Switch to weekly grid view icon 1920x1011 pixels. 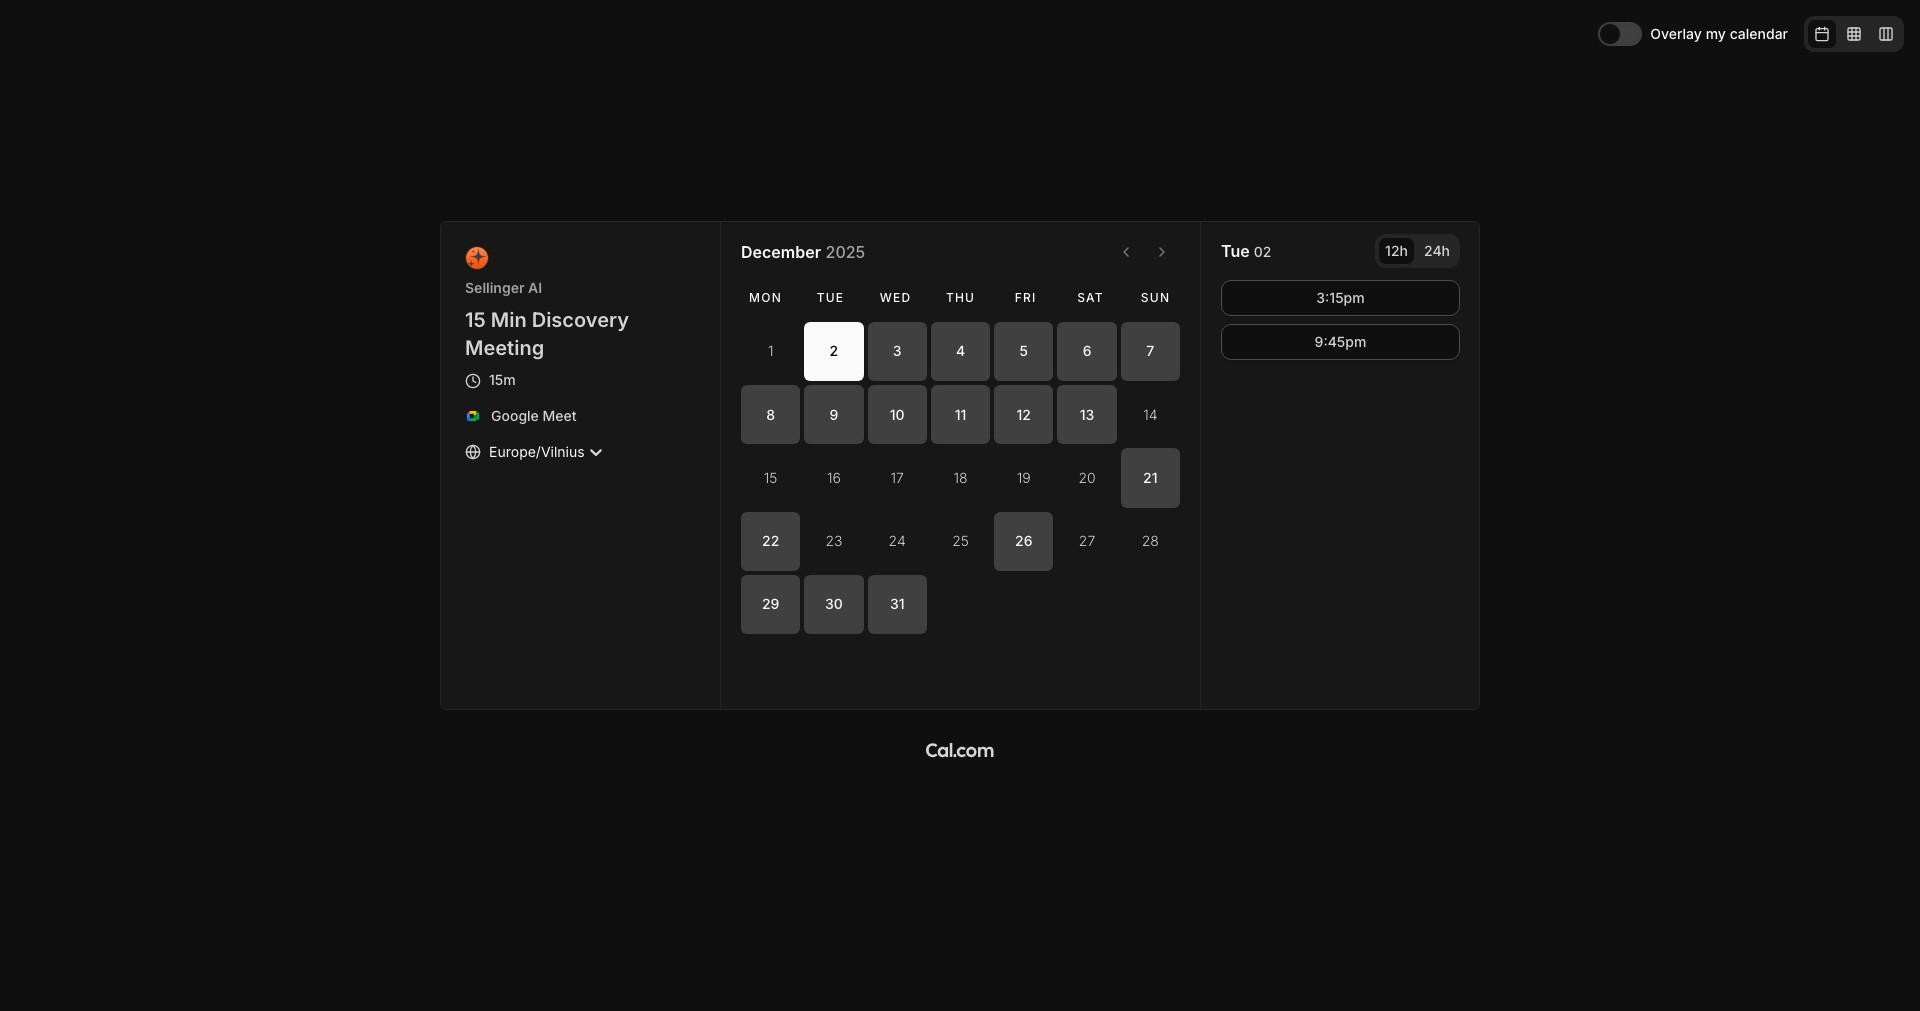(x=1854, y=34)
